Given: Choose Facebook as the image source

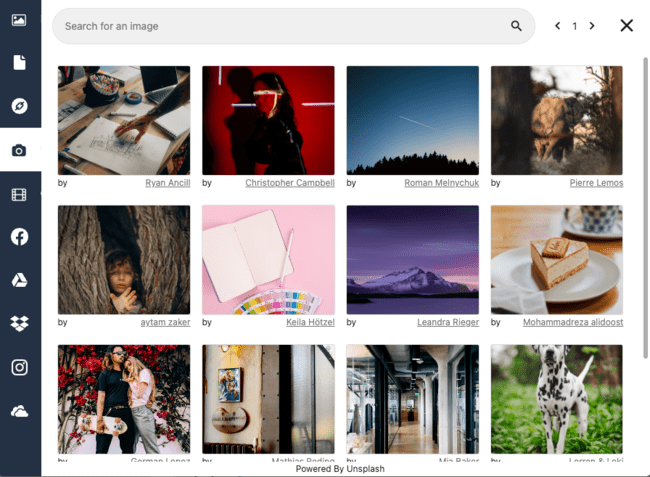Looking at the screenshot, I should (19, 237).
